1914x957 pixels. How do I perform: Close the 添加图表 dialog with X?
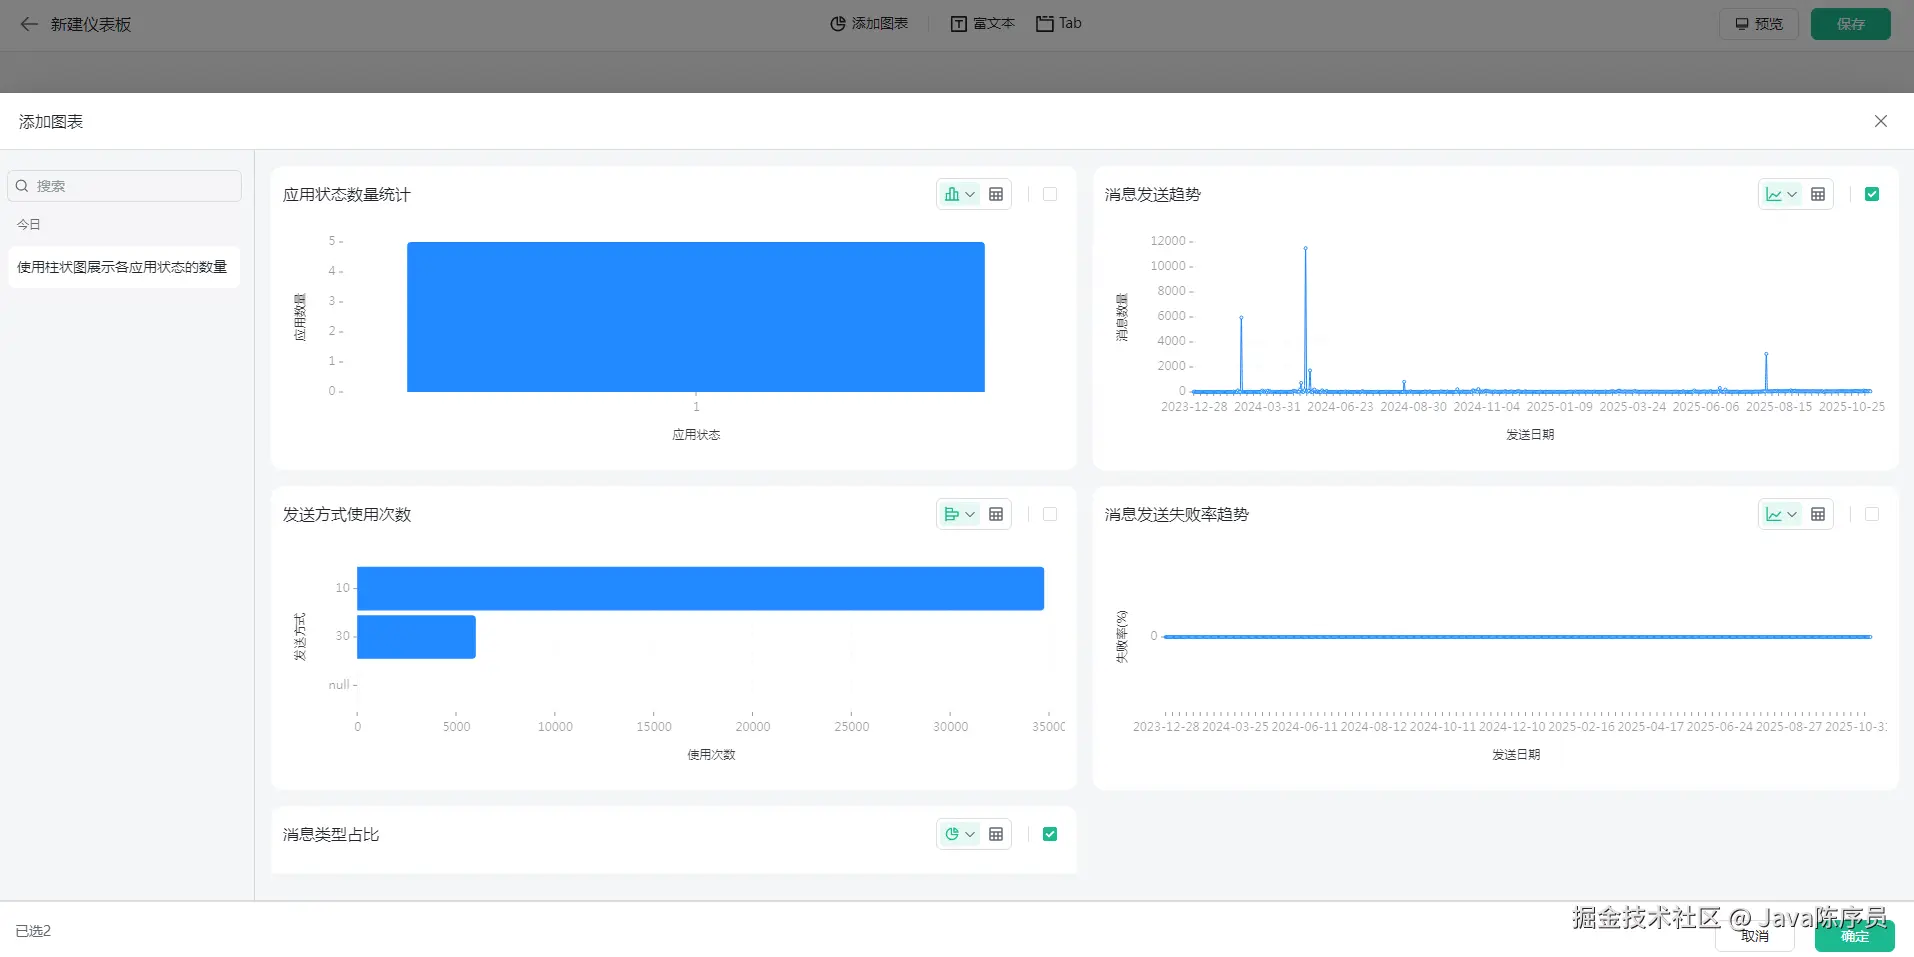(1881, 121)
